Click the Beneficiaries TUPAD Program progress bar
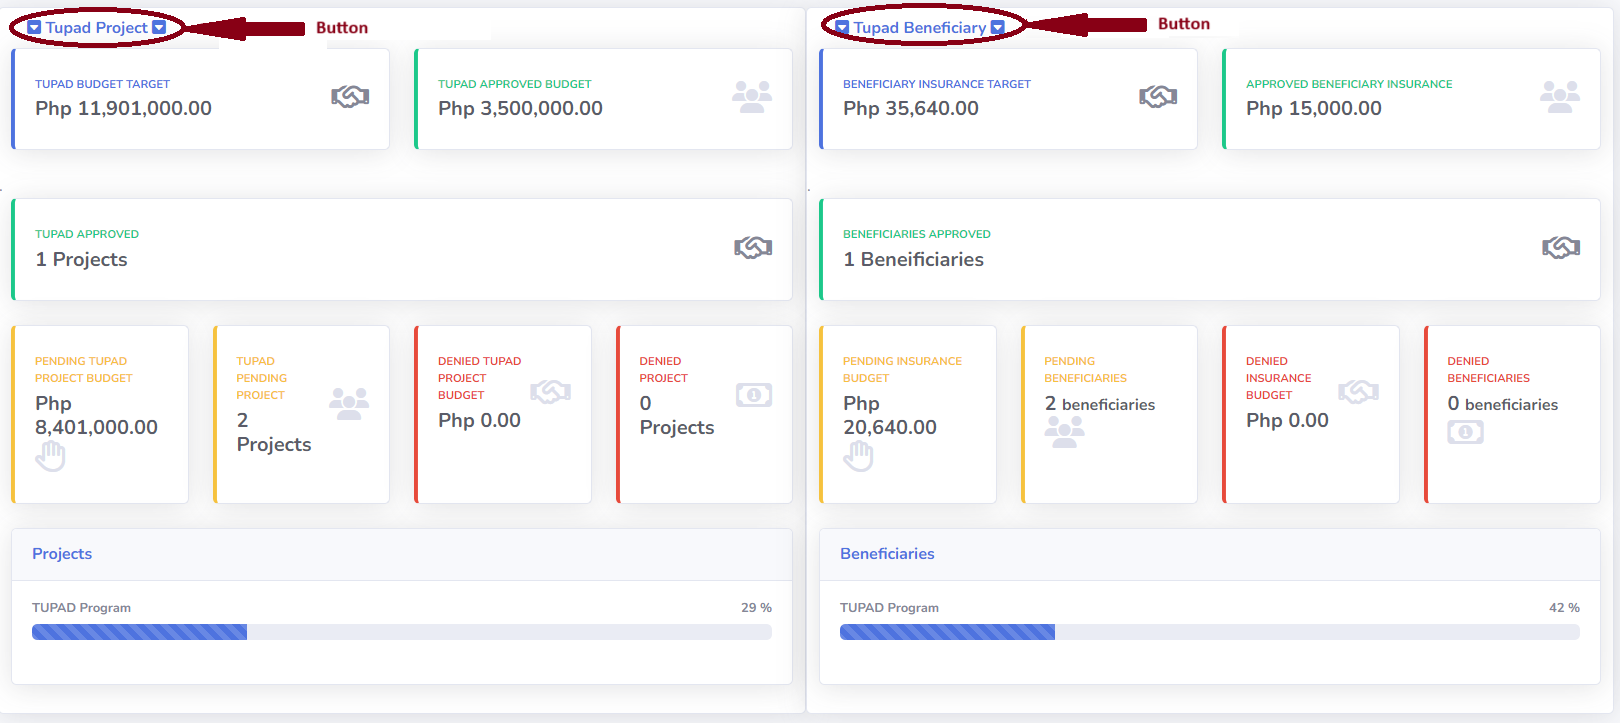The height and width of the screenshot is (723, 1620). tap(1210, 632)
